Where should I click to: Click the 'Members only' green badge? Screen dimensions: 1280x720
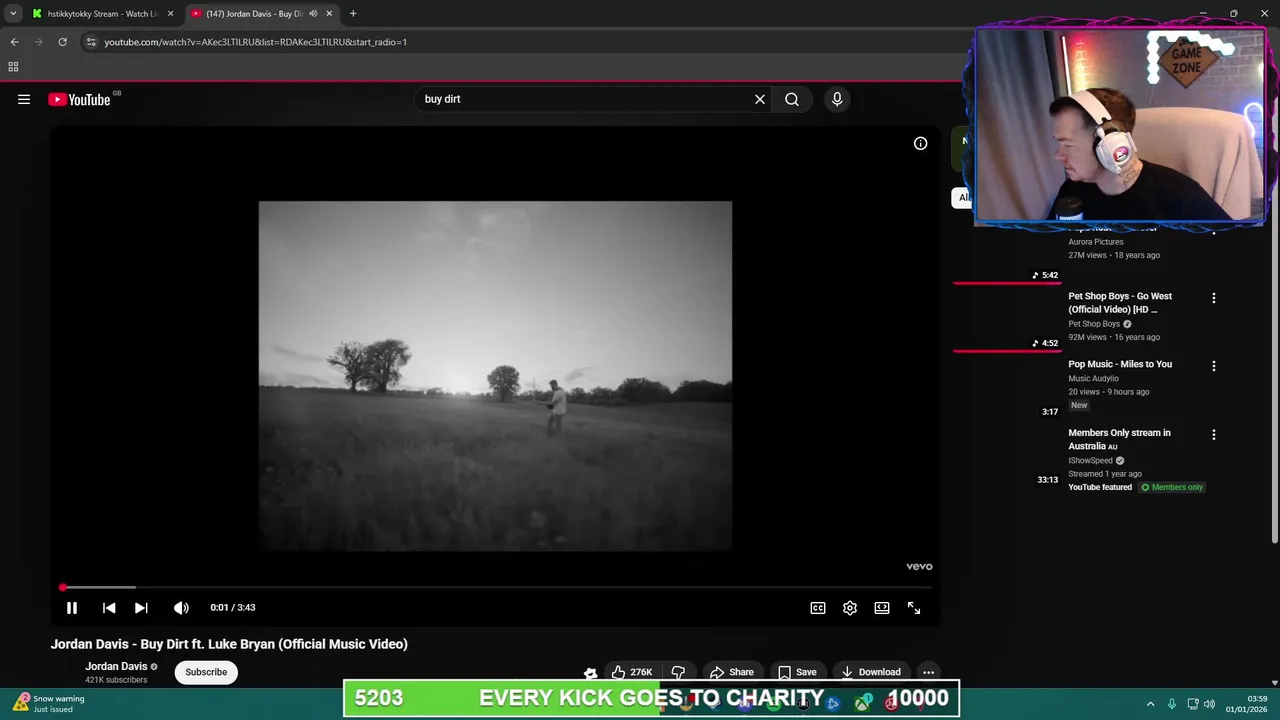[x=1172, y=487]
